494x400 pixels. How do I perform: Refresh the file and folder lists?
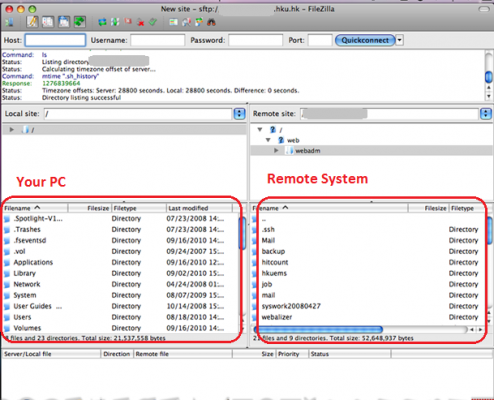(102, 22)
